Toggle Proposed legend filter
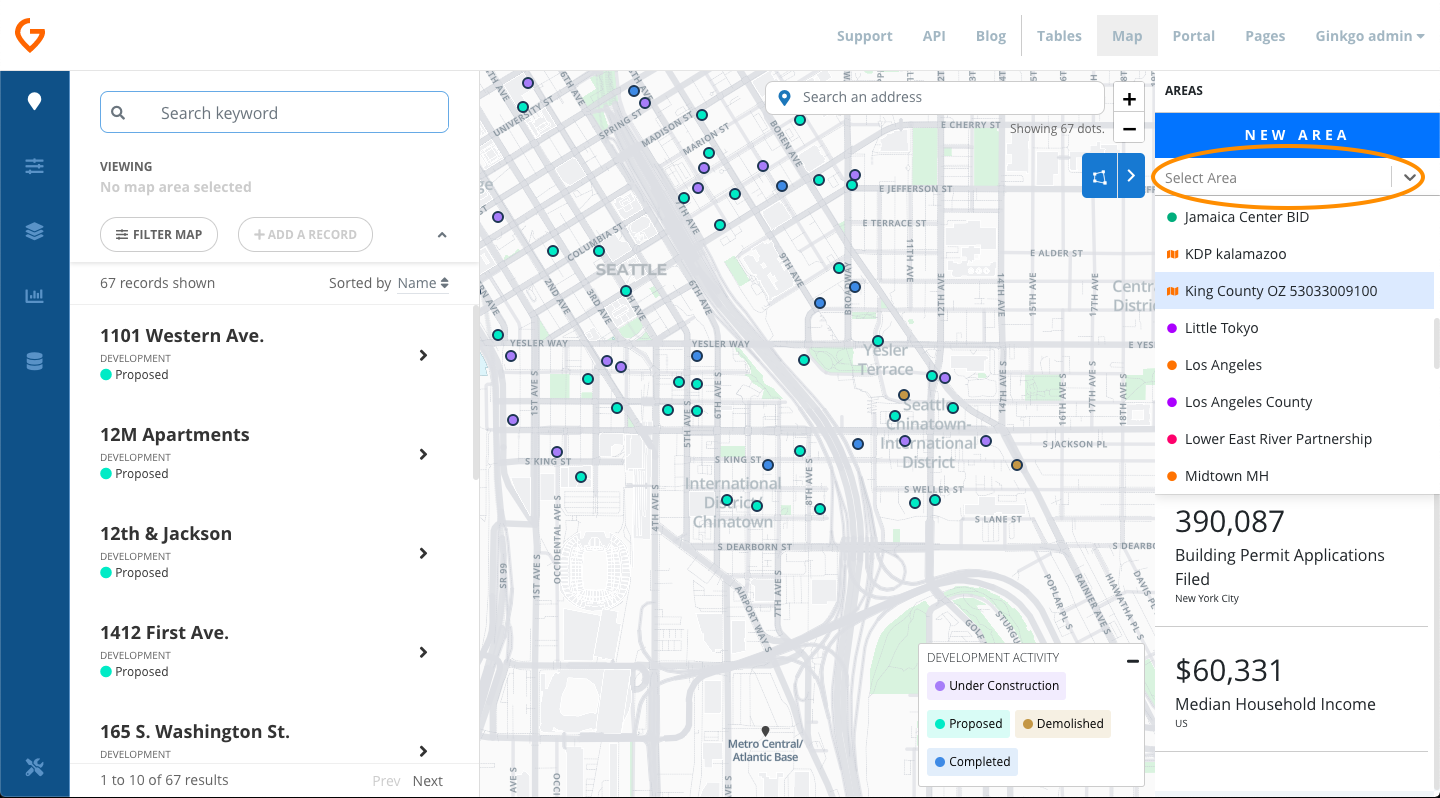The height and width of the screenshot is (798, 1440). pos(968,724)
